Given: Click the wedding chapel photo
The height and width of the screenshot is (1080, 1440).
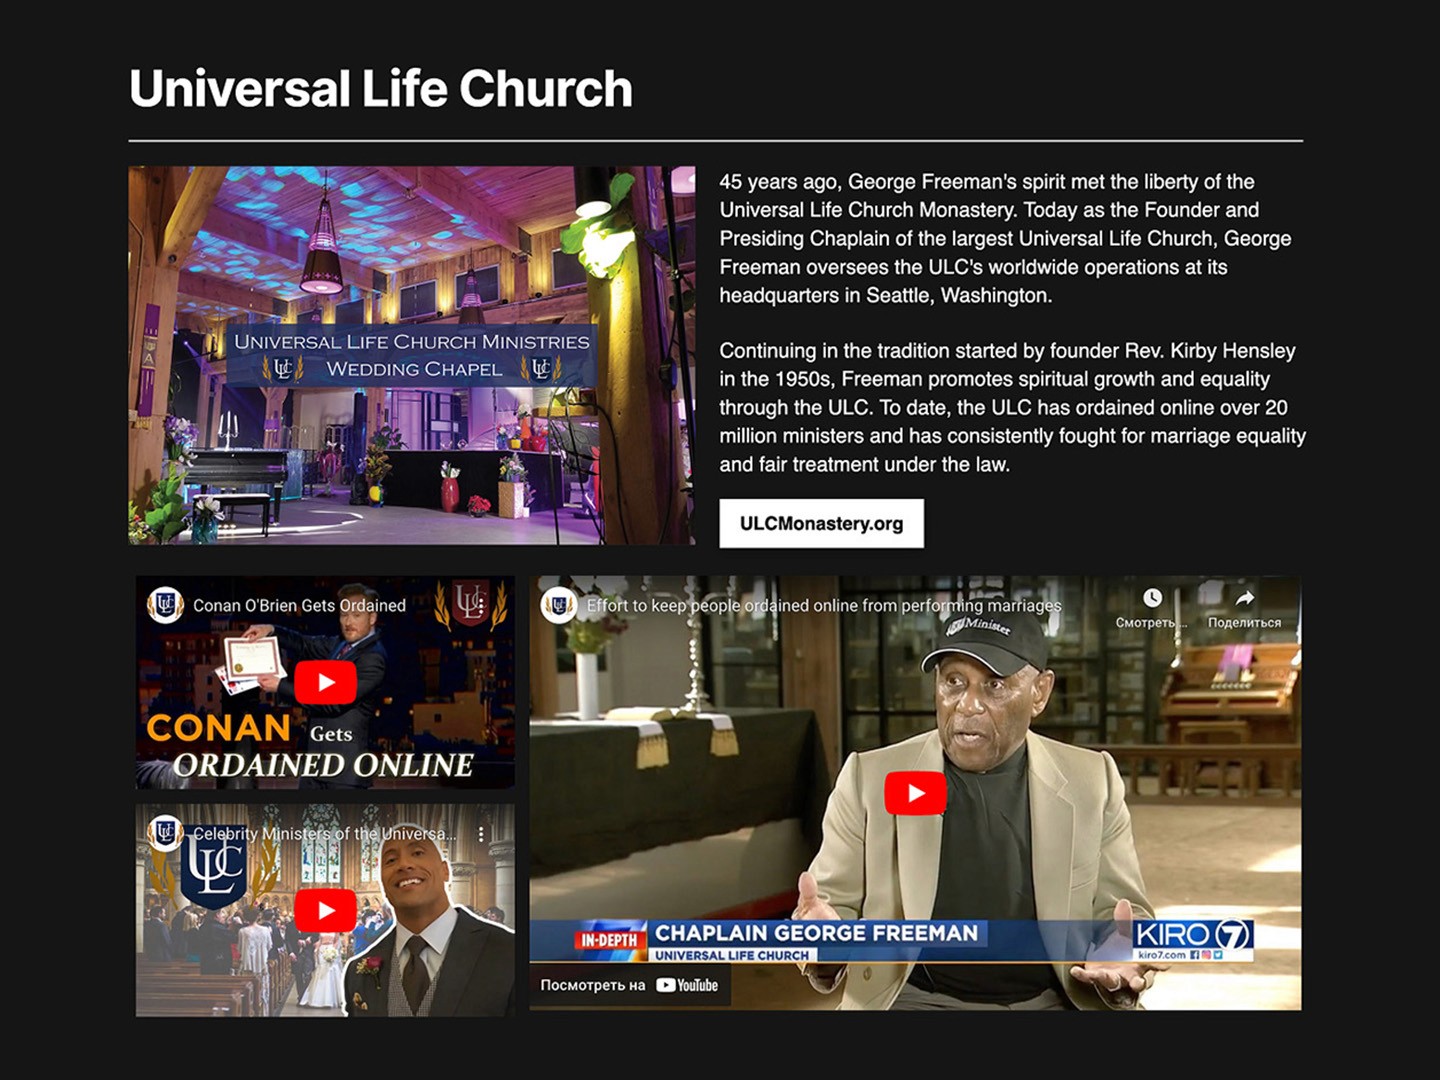Looking at the screenshot, I should 412,355.
